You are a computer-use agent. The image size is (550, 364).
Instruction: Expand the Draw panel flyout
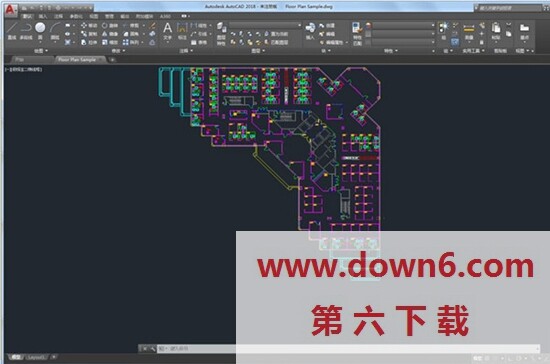pyautogui.click(x=41, y=51)
